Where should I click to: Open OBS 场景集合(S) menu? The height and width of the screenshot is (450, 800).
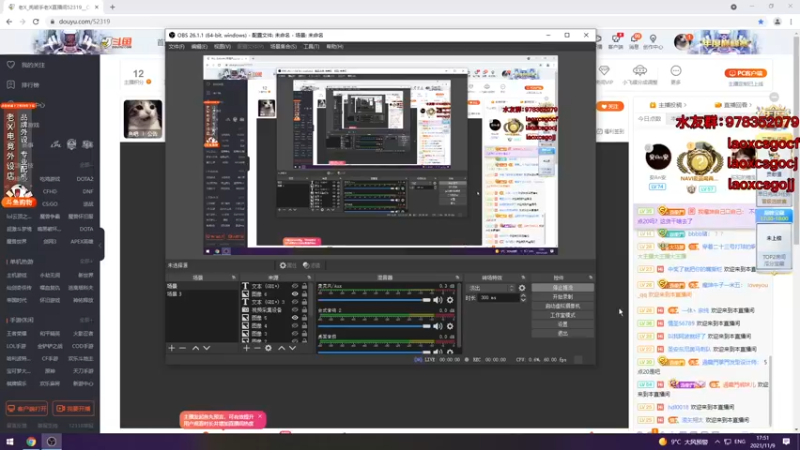[x=283, y=46]
